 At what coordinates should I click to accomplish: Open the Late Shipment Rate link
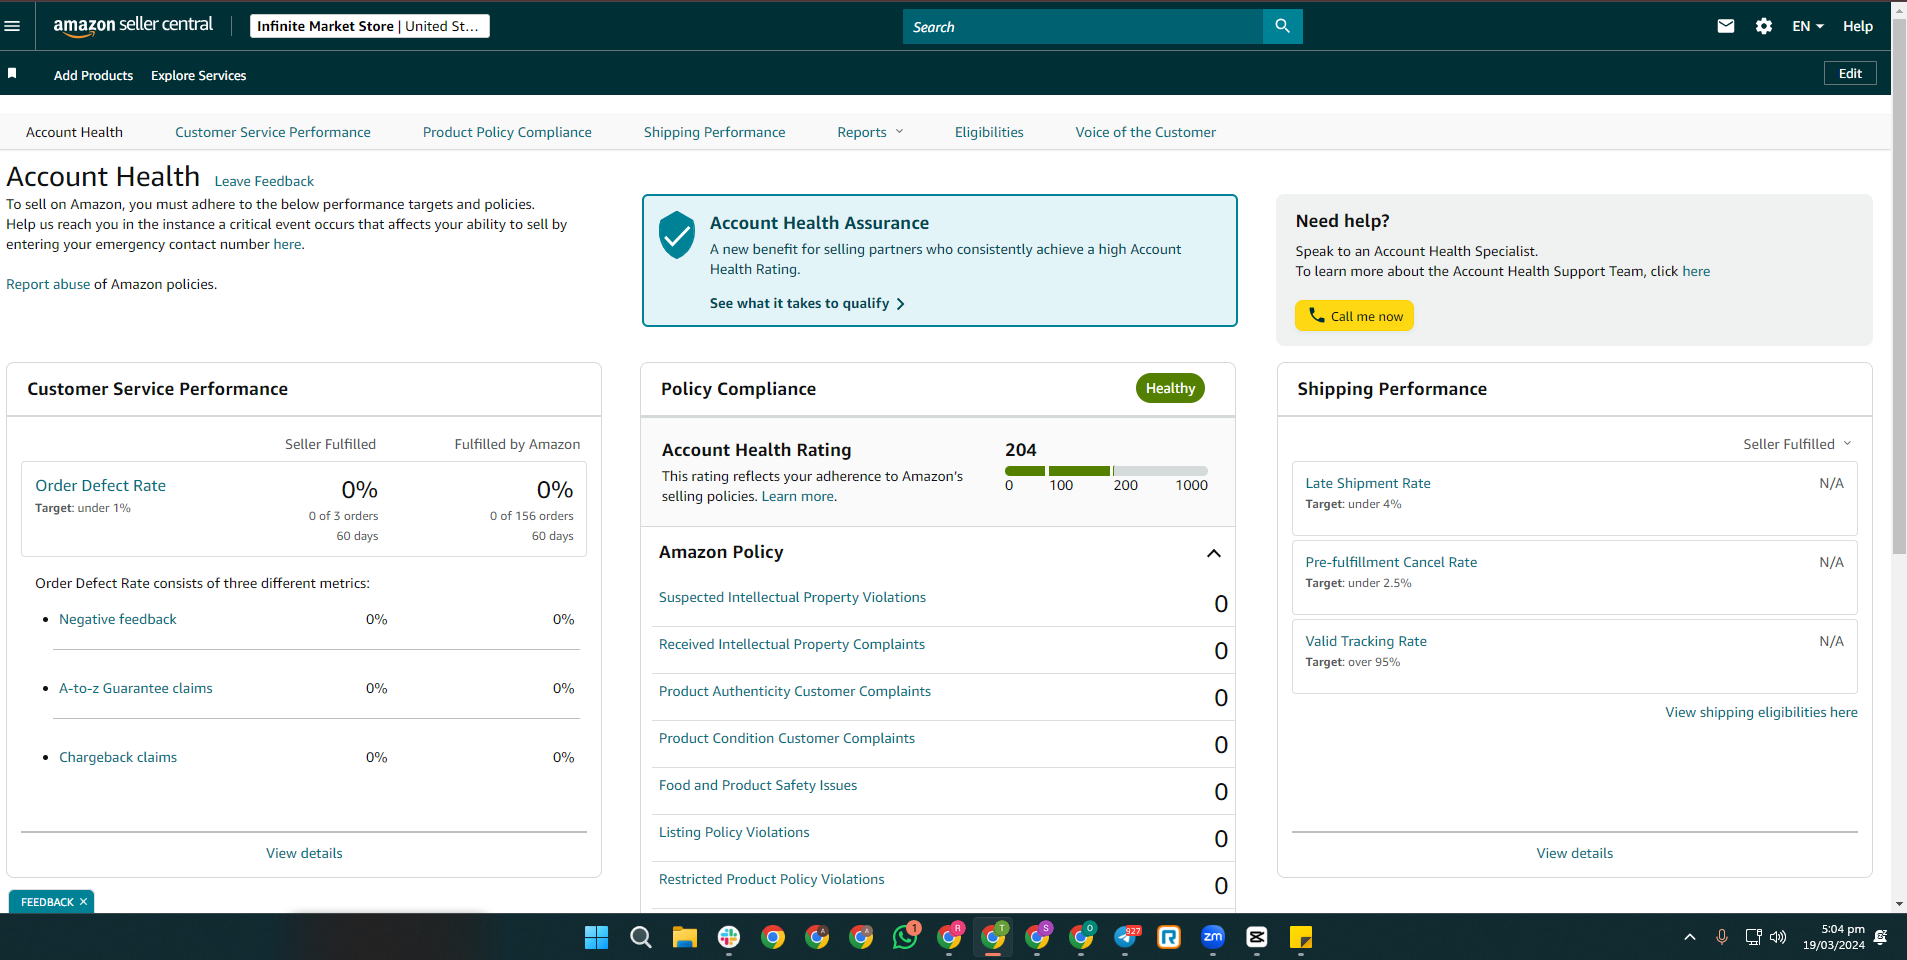click(1368, 483)
